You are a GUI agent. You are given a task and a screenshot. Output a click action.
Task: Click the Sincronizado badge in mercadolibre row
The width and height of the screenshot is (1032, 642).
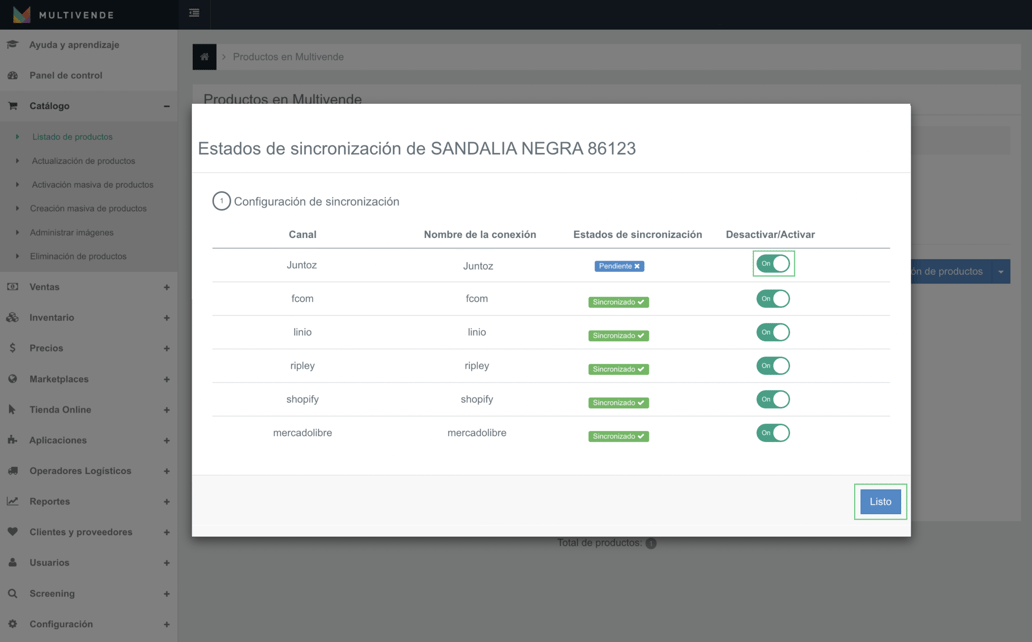pos(619,437)
